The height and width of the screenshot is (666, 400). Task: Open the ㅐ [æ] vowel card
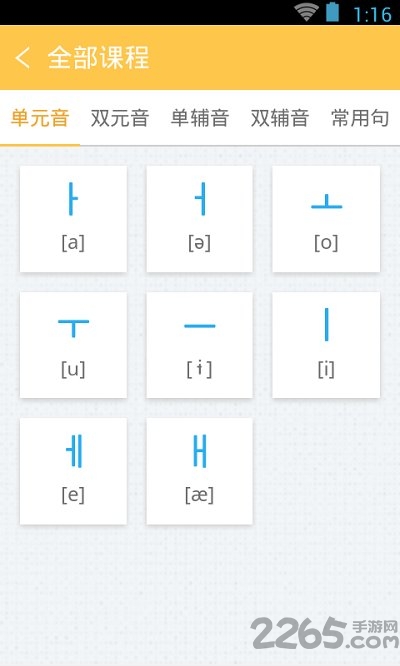click(x=199, y=471)
